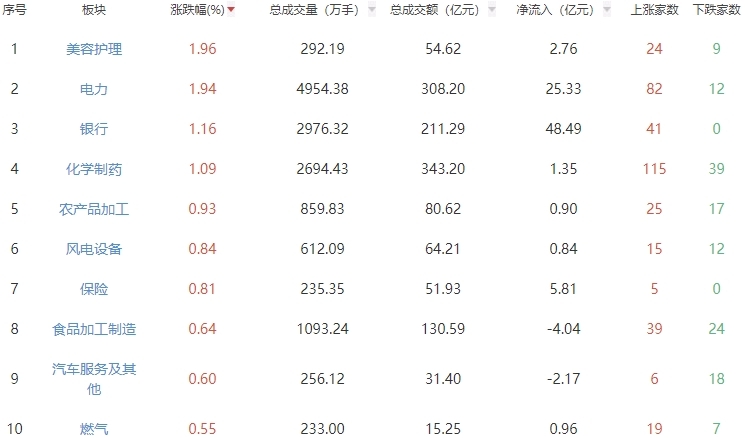Open the 电力 sector link
Screen dimensions: 745x438
click(x=94, y=89)
